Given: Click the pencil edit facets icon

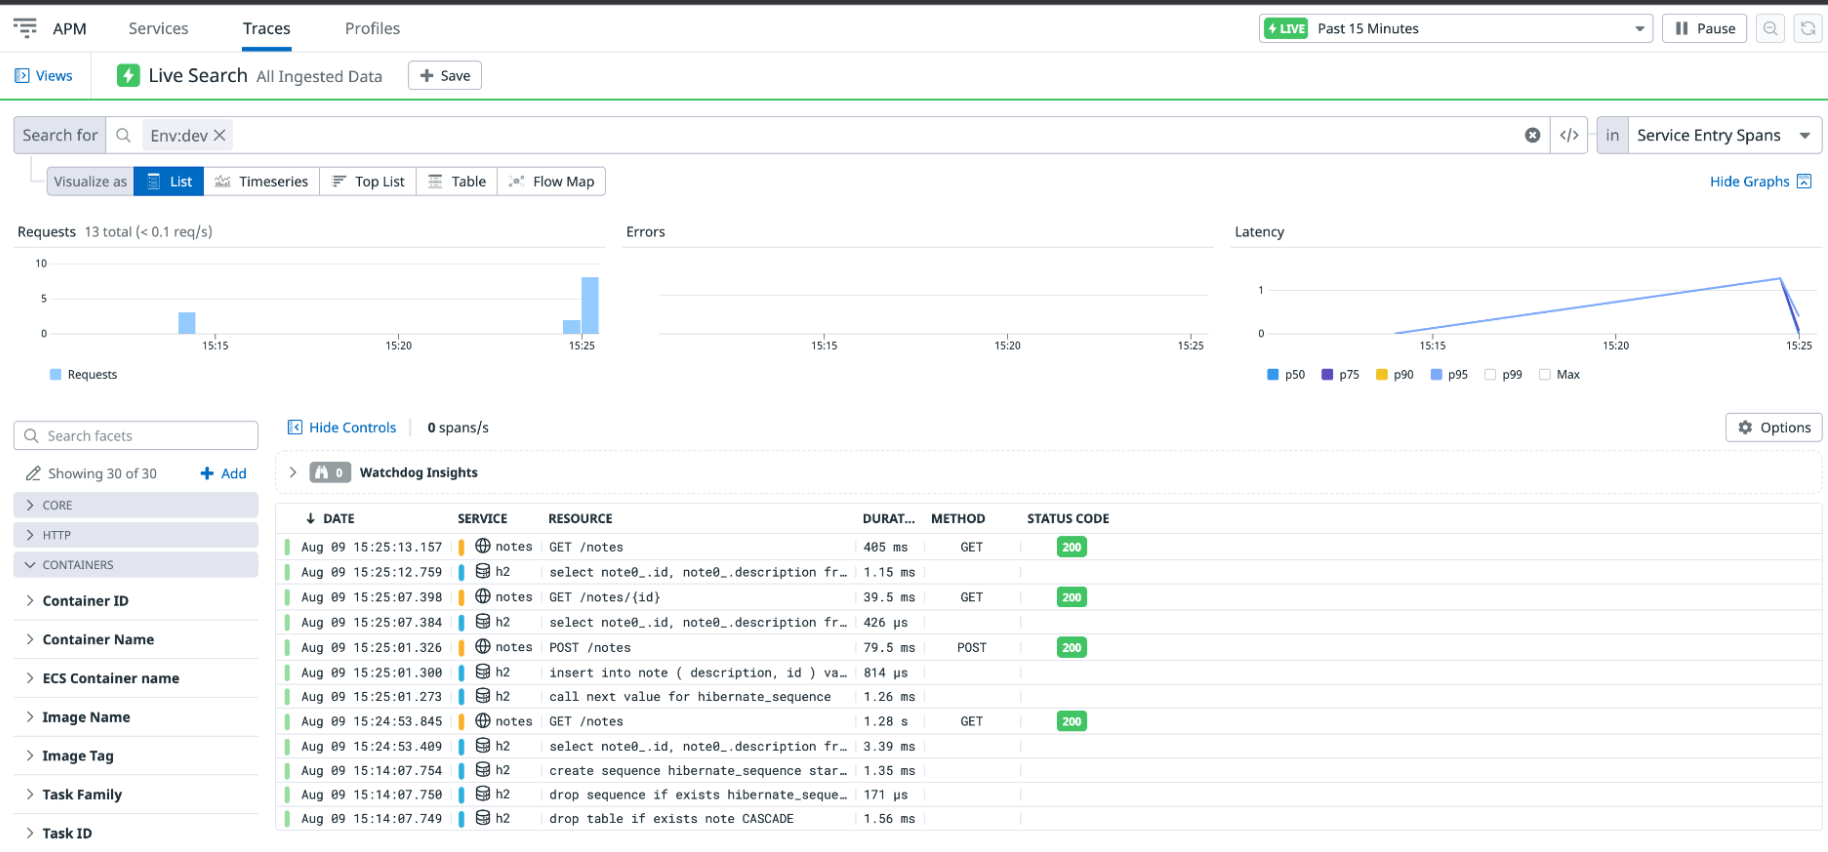Looking at the screenshot, I should click(x=33, y=473).
